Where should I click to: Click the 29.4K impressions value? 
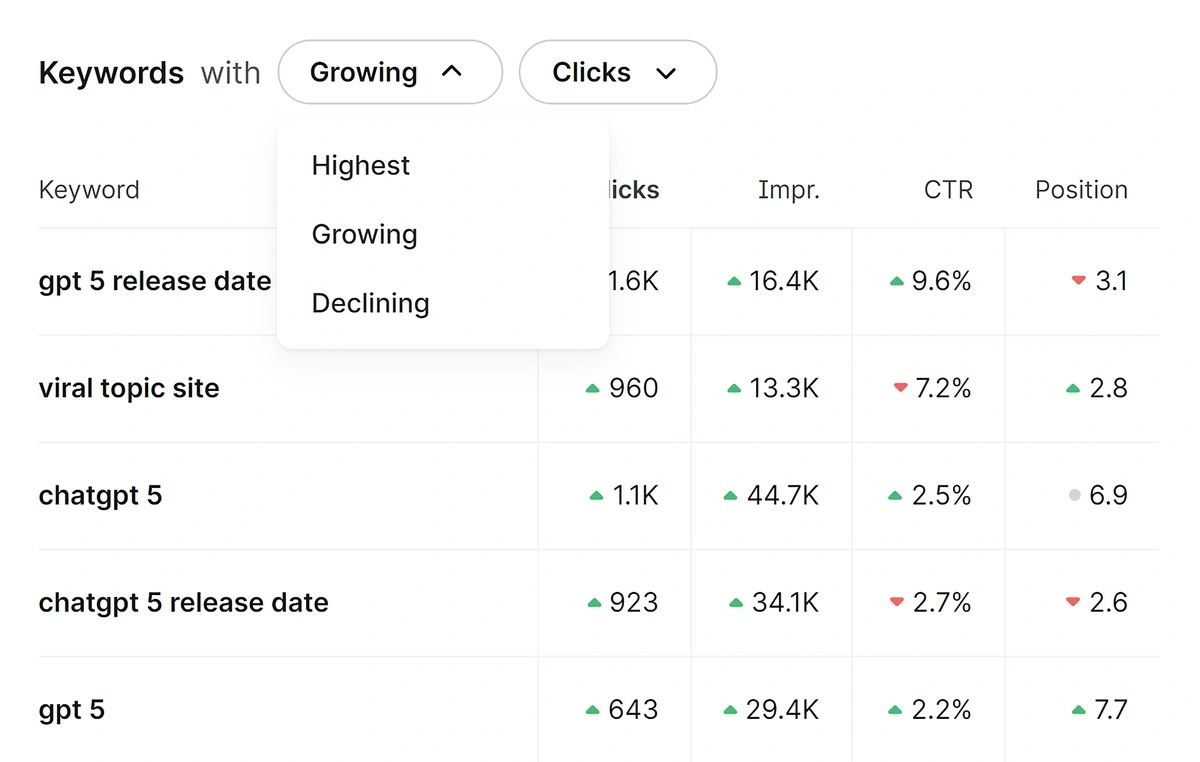tap(783, 710)
